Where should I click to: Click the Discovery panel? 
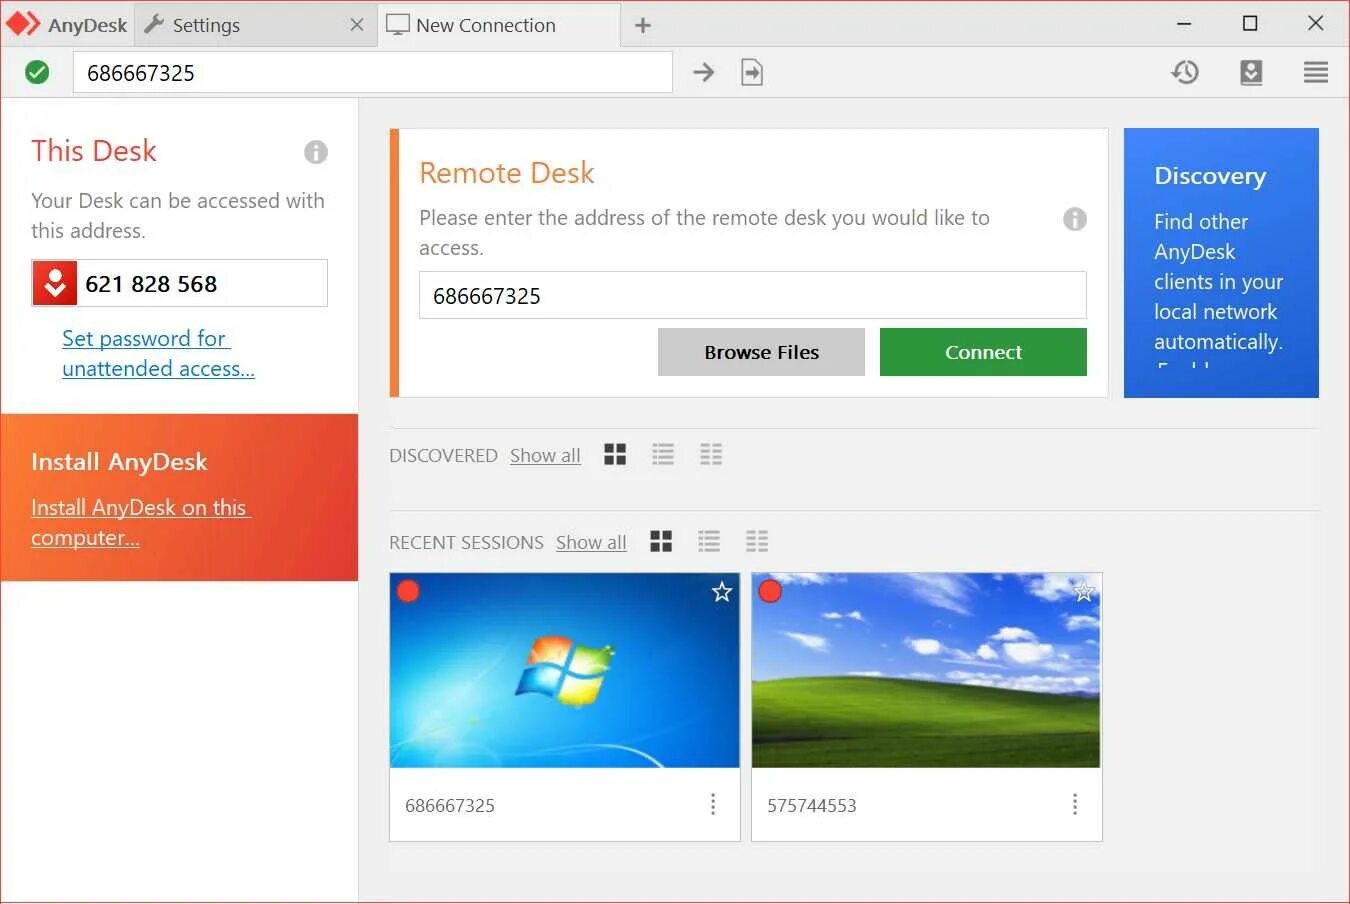point(1221,263)
